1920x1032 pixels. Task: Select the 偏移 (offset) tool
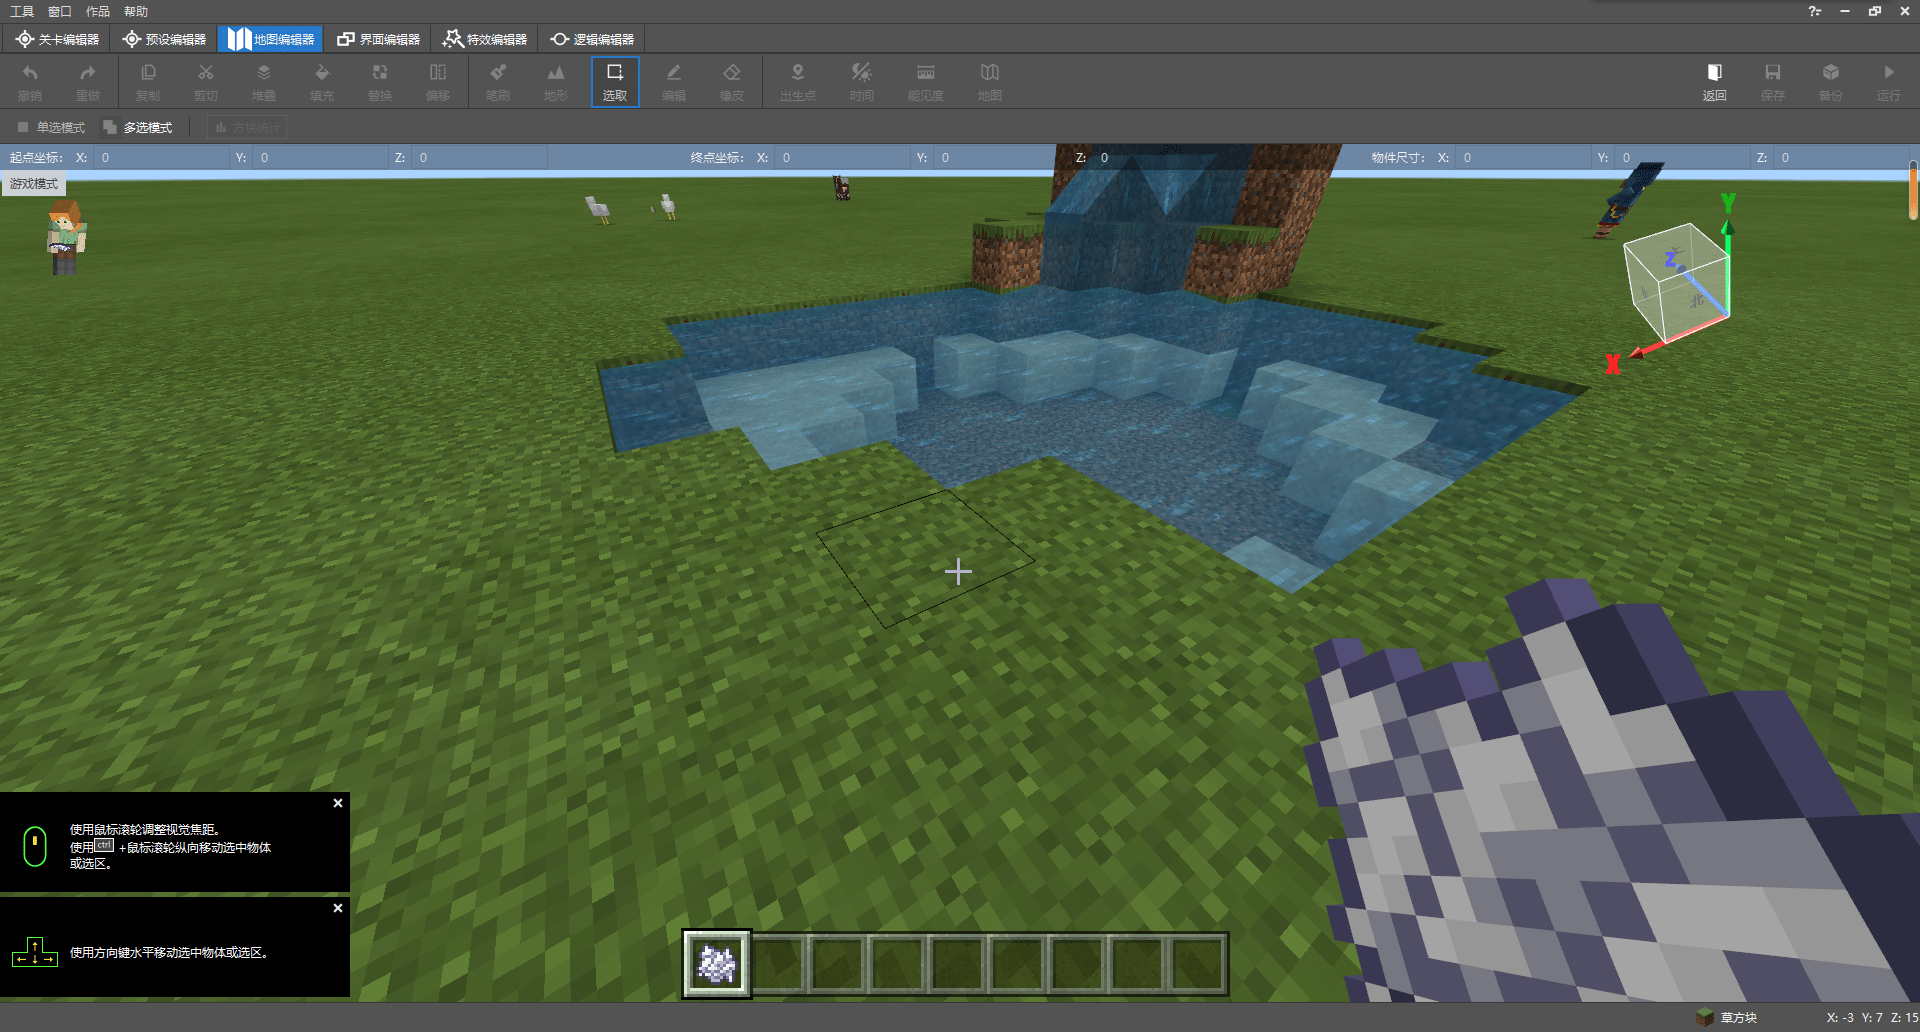(438, 81)
